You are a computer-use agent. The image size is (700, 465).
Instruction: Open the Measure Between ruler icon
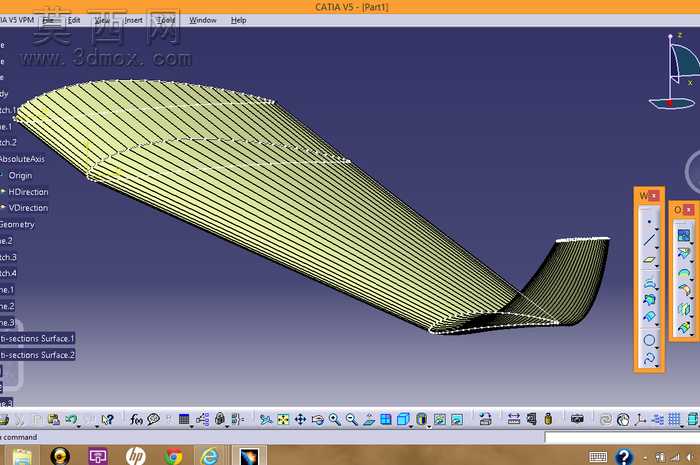click(514, 419)
